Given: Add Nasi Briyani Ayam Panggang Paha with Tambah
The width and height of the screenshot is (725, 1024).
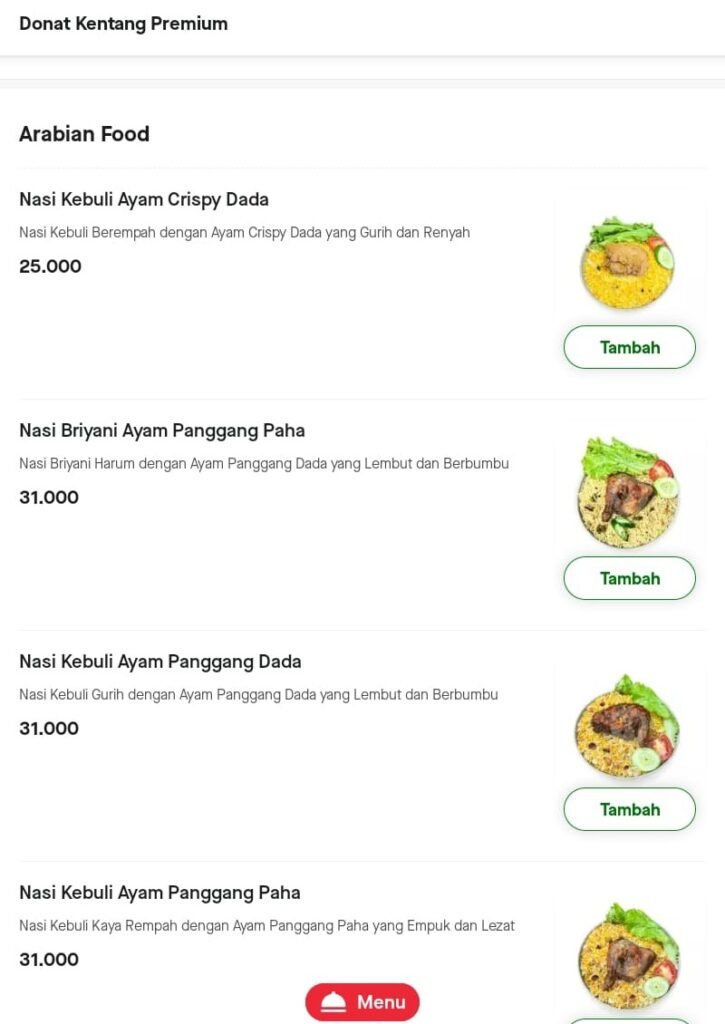Looking at the screenshot, I should (630, 578).
